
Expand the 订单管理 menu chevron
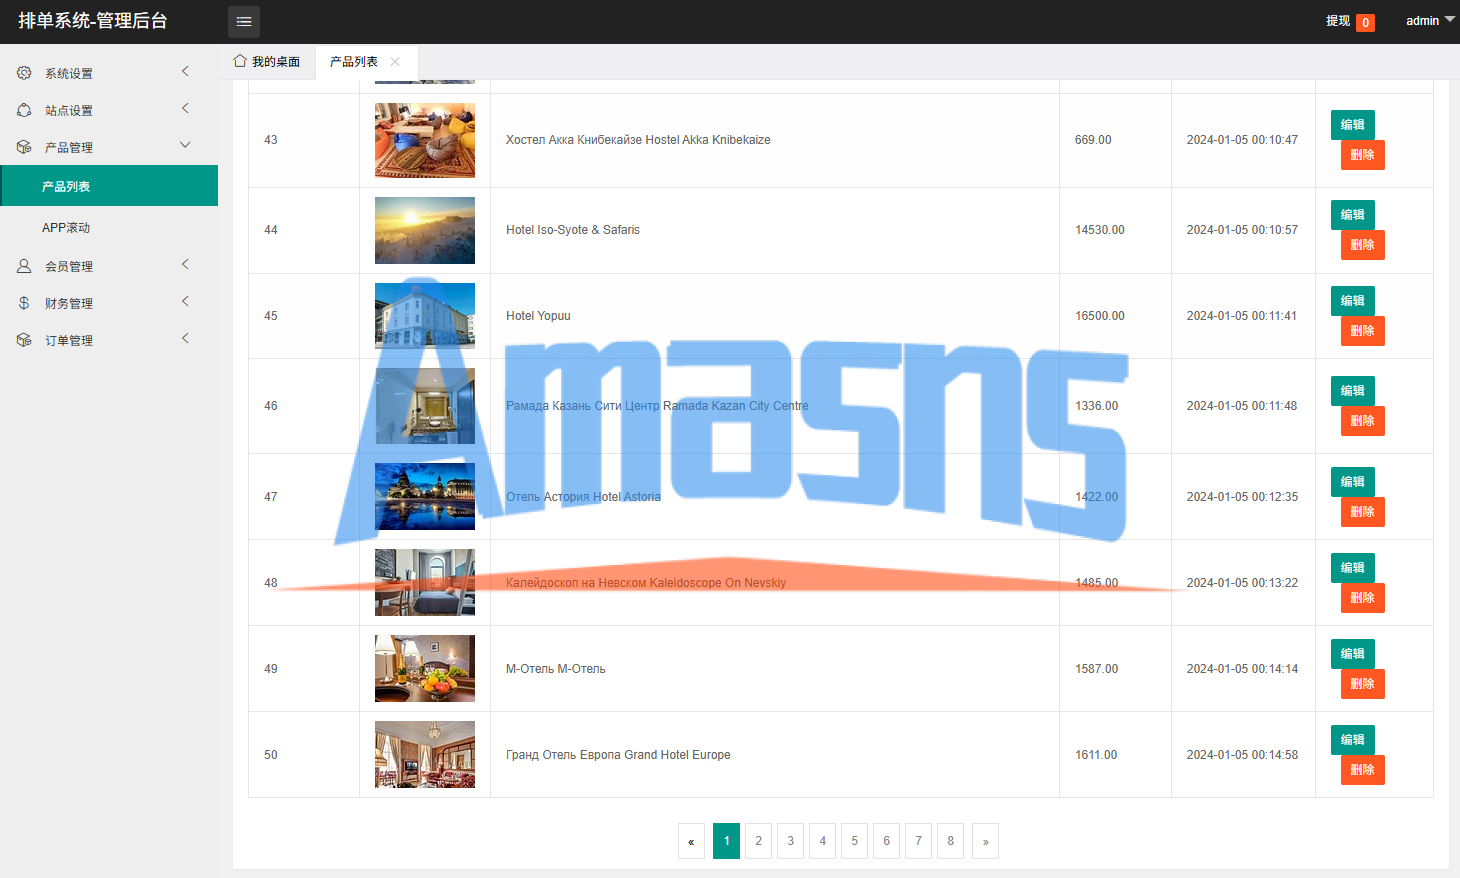point(185,338)
